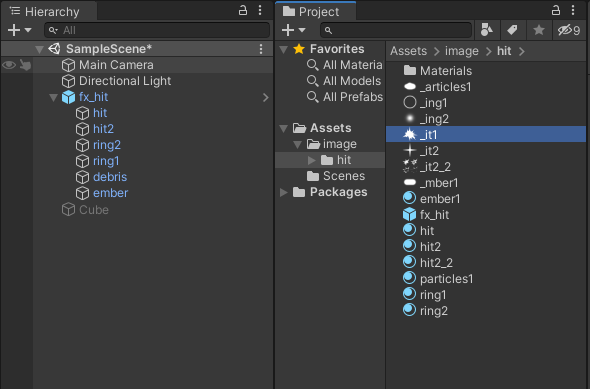
Task: Open the Project panel options menu
Action: click(573, 11)
